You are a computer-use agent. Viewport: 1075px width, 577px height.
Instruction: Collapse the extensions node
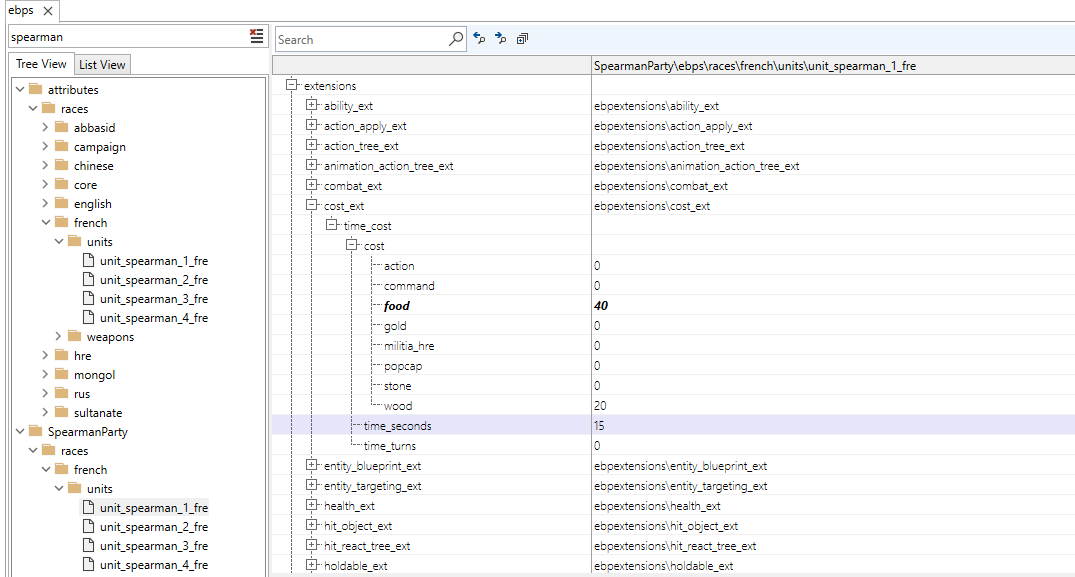(x=292, y=84)
